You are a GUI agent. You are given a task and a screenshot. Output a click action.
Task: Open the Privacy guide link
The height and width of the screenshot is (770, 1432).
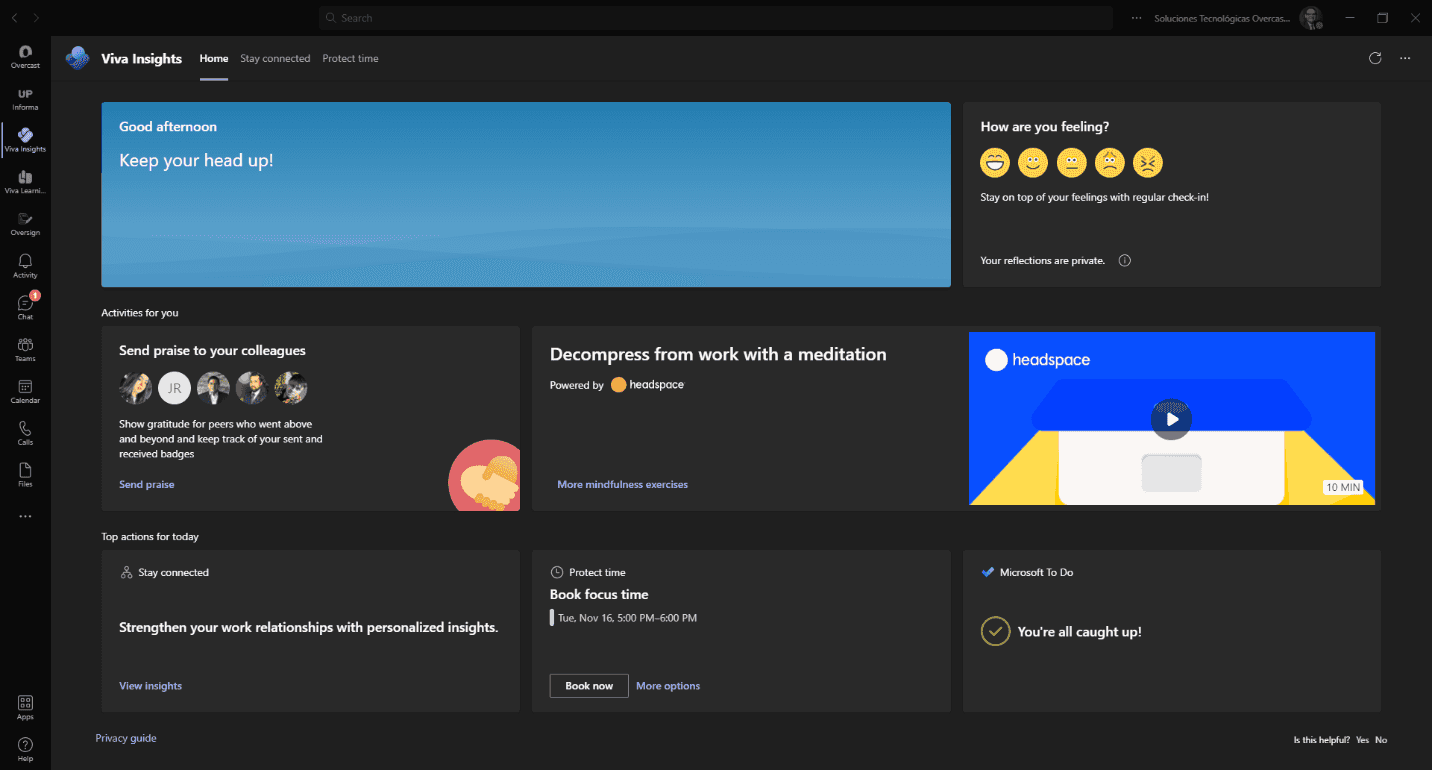tap(126, 738)
